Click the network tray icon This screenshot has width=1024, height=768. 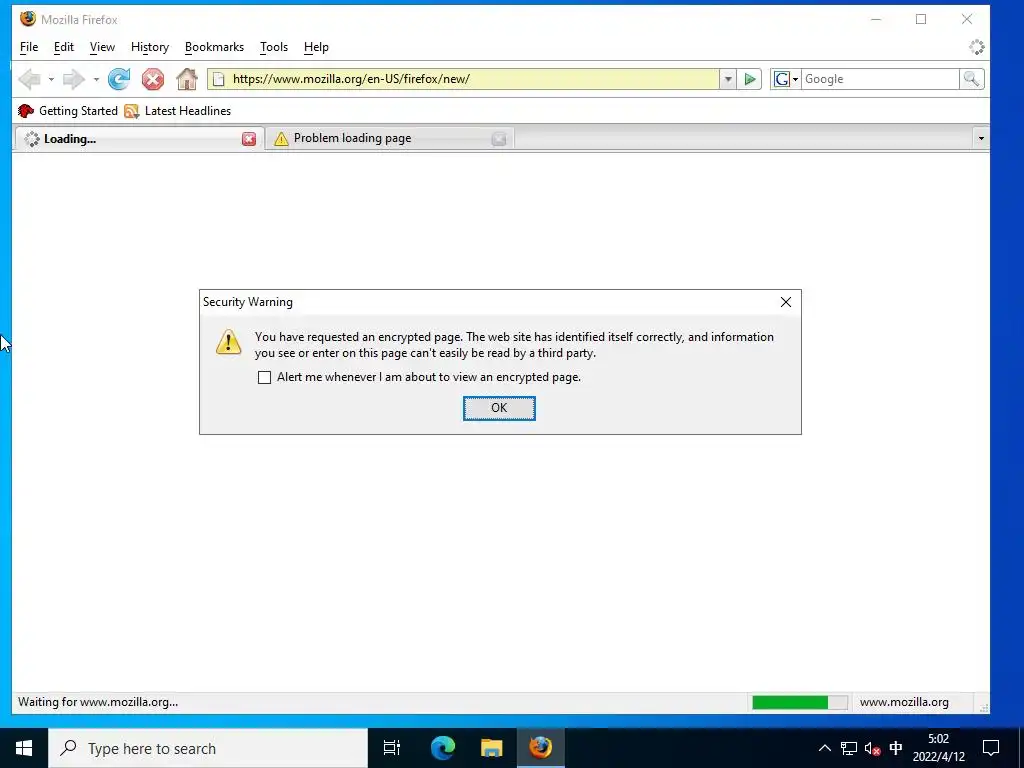tap(848, 748)
